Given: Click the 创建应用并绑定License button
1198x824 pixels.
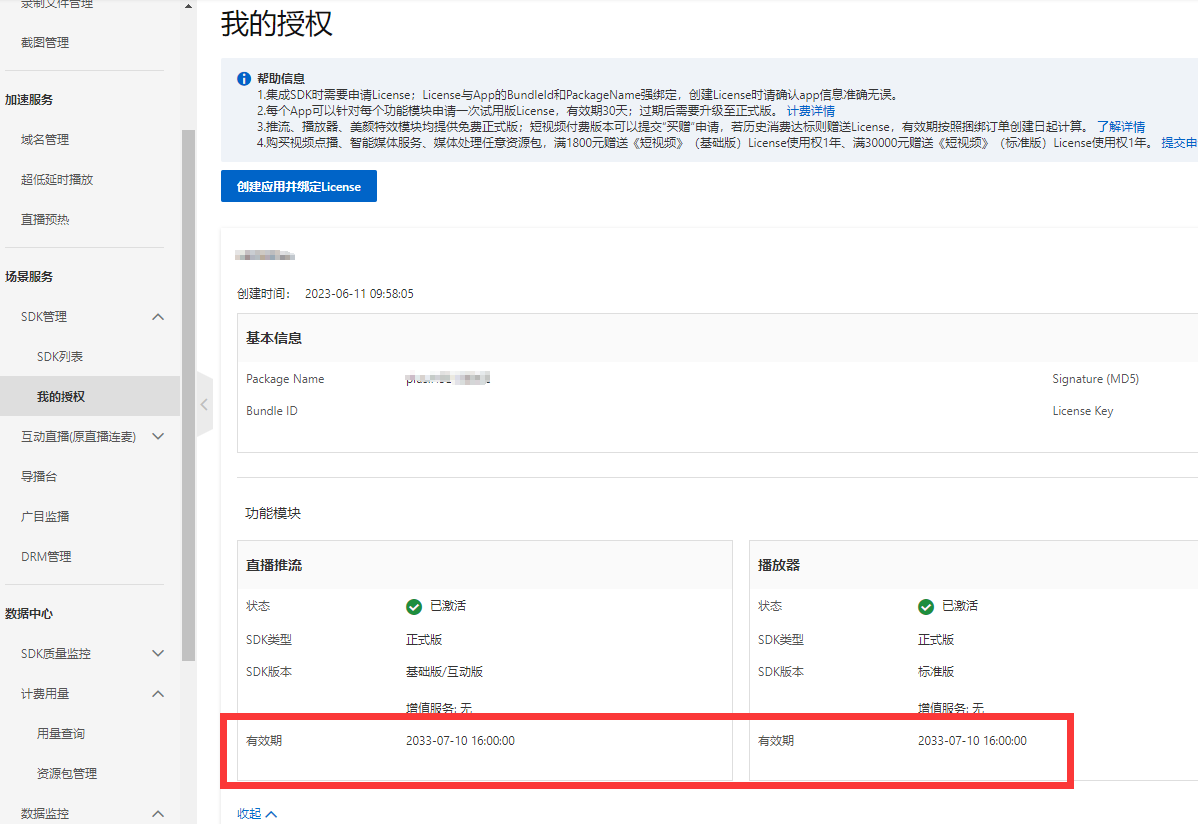Looking at the screenshot, I should (299, 187).
